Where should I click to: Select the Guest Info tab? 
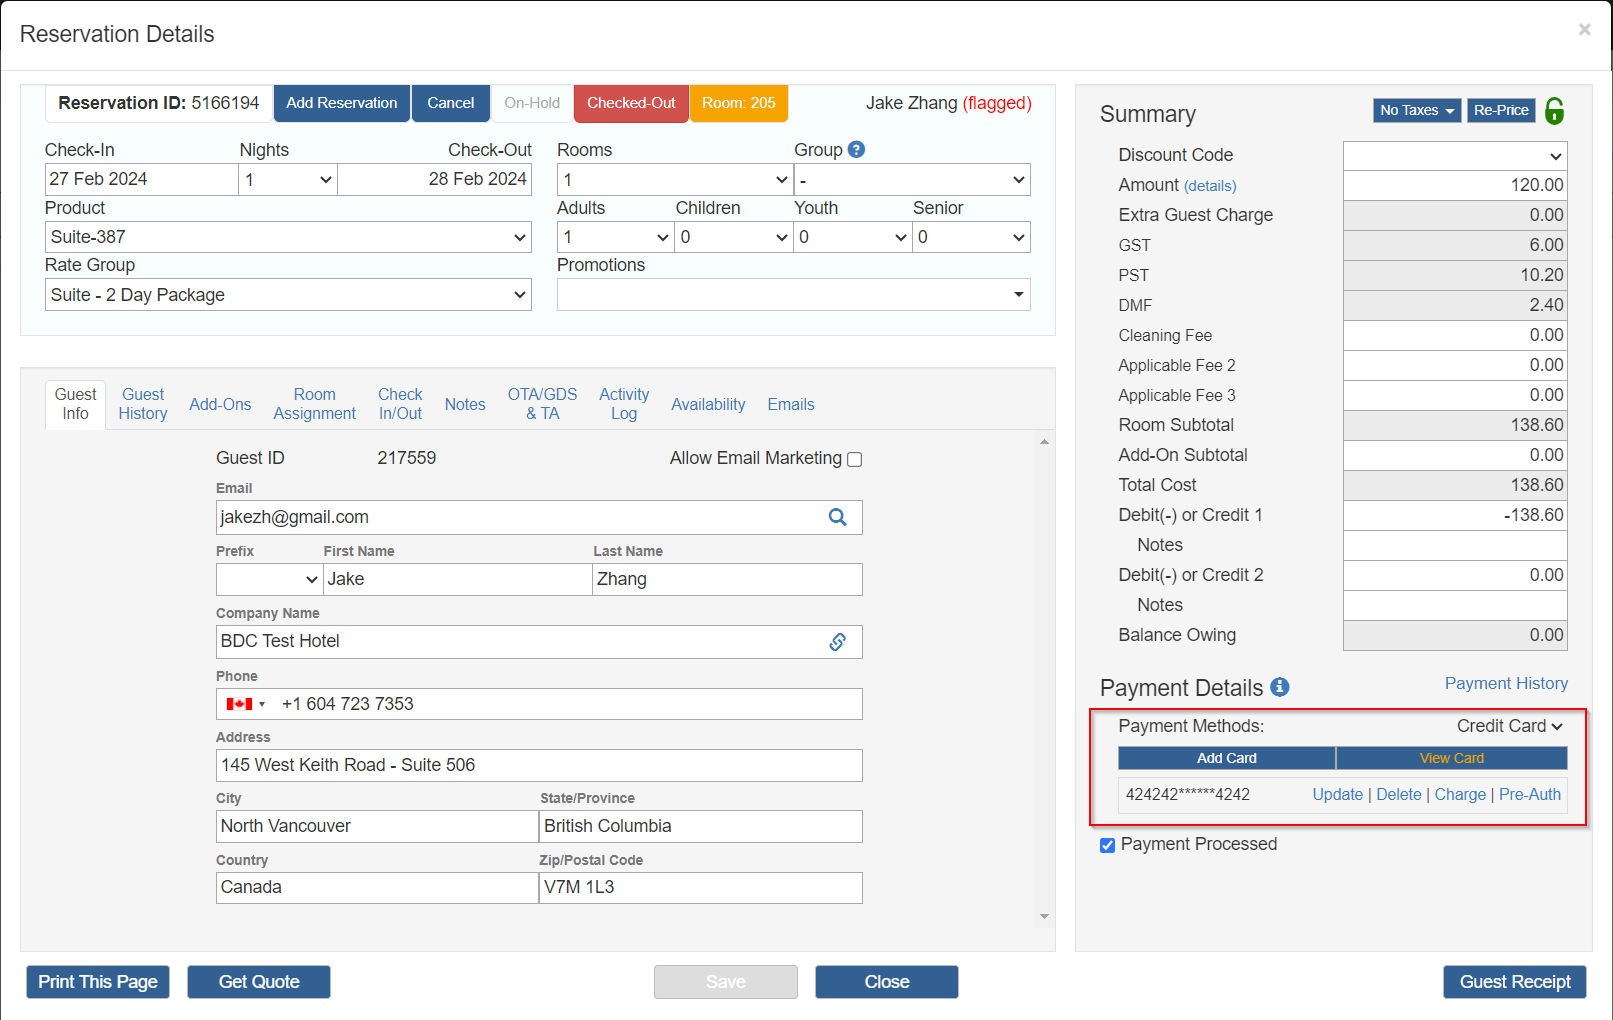tap(76, 404)
